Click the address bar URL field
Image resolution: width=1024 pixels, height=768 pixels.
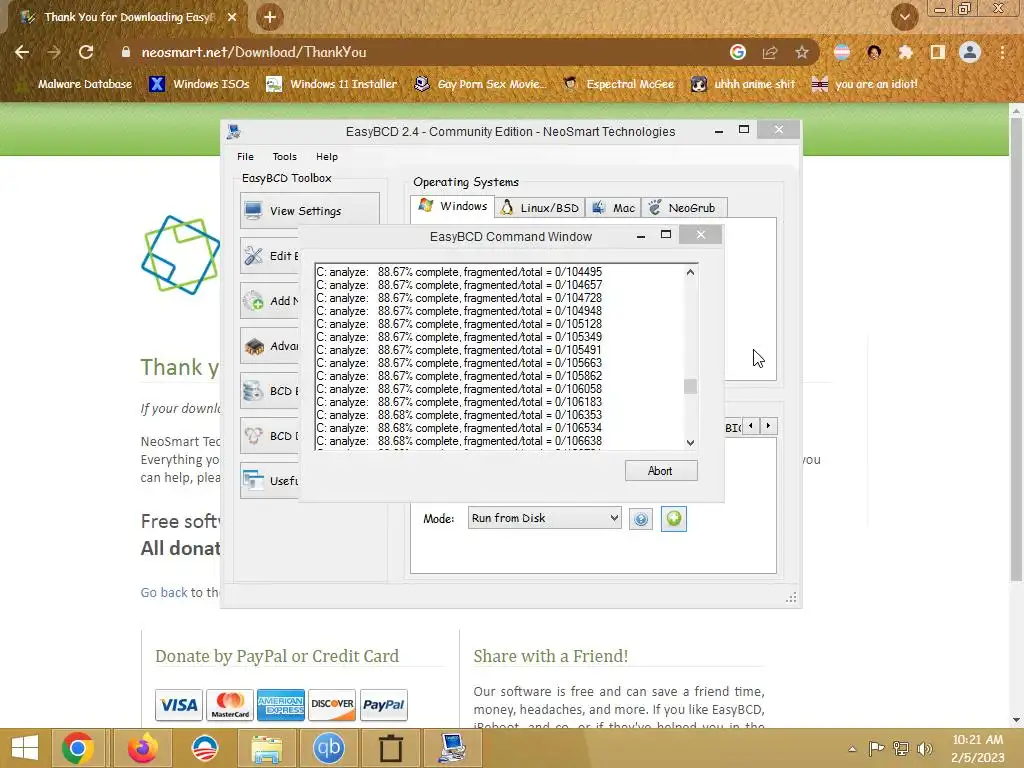pyautogui.click(x=418, y=52)
